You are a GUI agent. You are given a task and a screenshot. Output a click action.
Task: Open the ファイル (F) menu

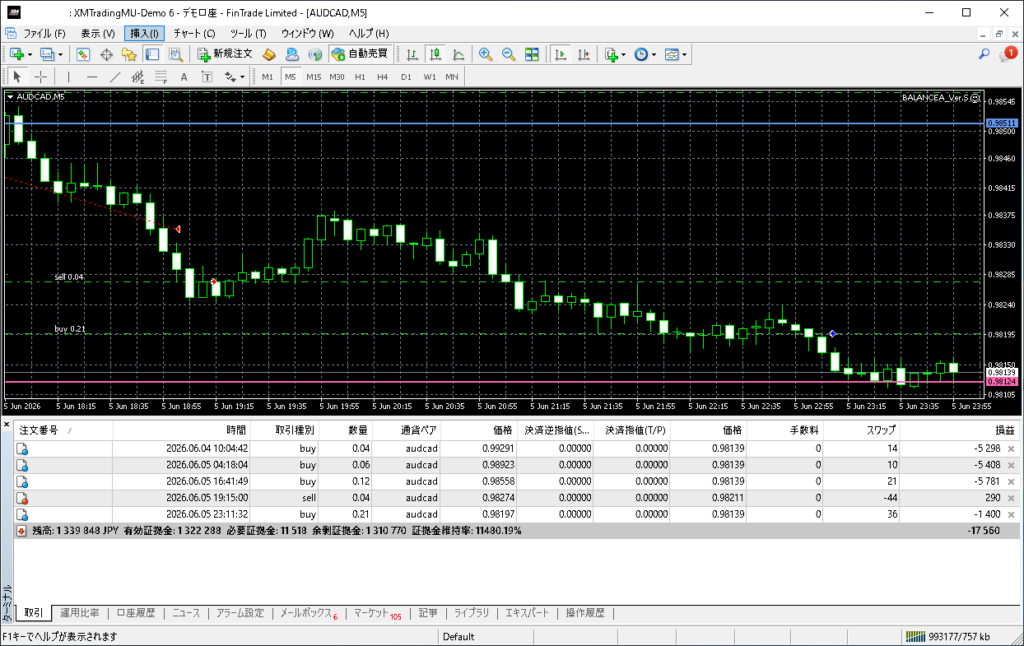click(43, 33)
